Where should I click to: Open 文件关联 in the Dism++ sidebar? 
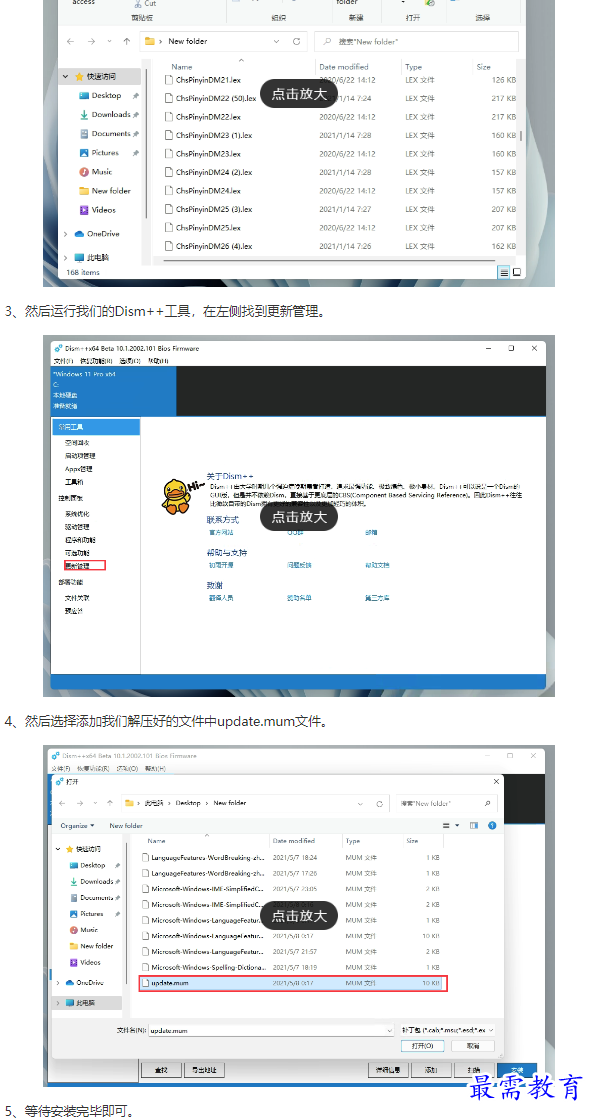click(x=76, y=598)
